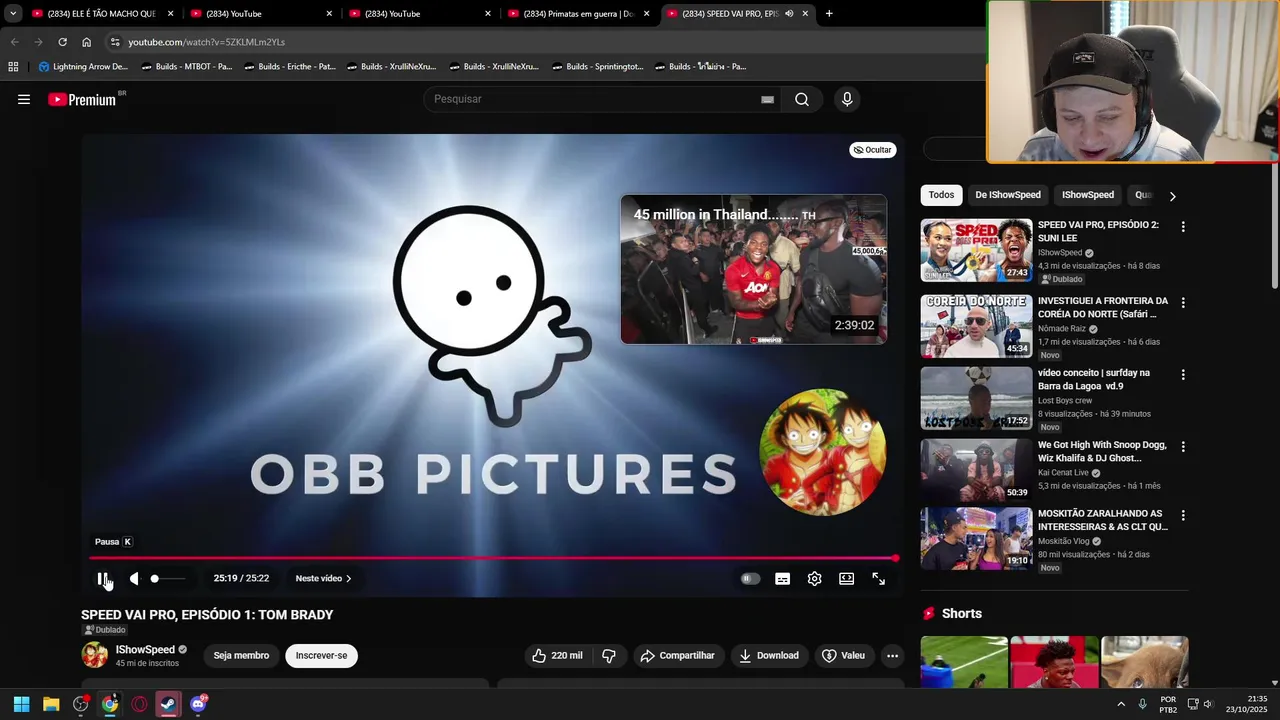Click the 'Valeu' super thanks button
This screenshot has height=720, width=1280.
pos(843,655)
